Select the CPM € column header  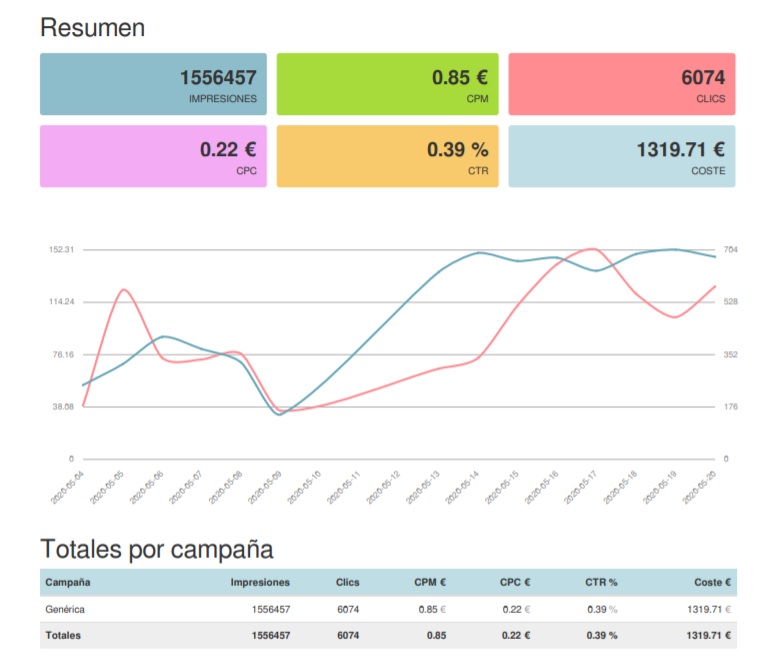[430, 582]
